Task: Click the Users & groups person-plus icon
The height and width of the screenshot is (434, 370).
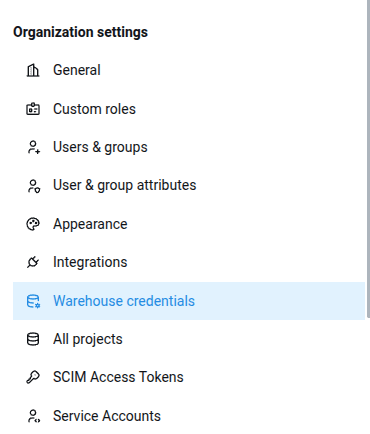Action: tap(33, 147)
